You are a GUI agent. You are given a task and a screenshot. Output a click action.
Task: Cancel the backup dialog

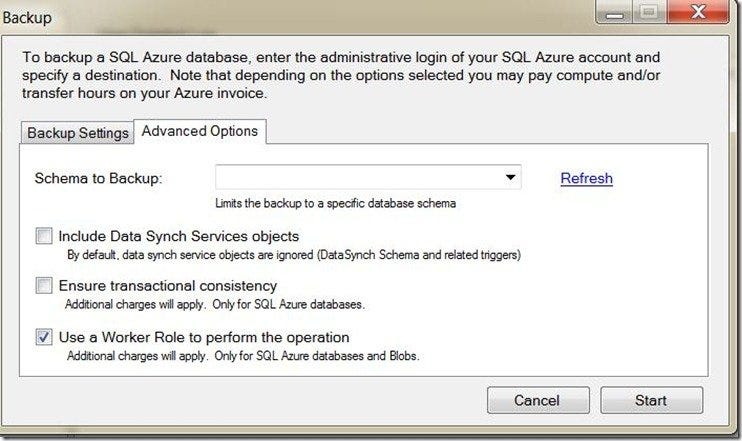538,400
